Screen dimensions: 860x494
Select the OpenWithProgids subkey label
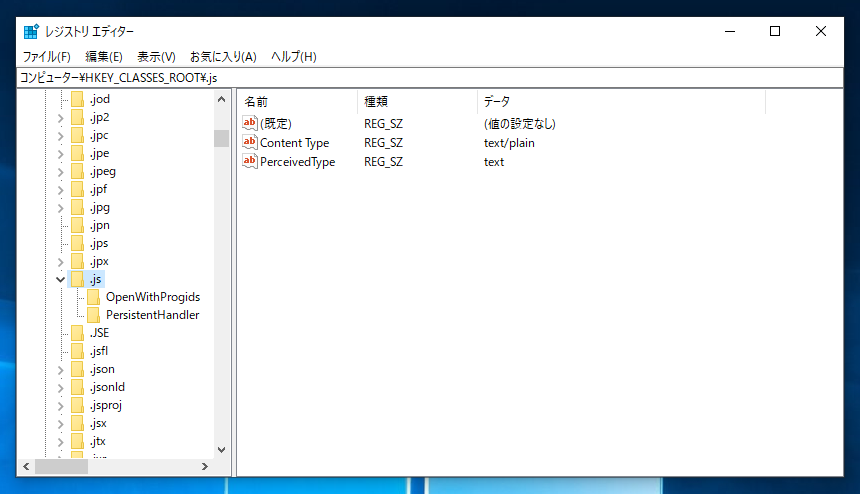point(153,297)
